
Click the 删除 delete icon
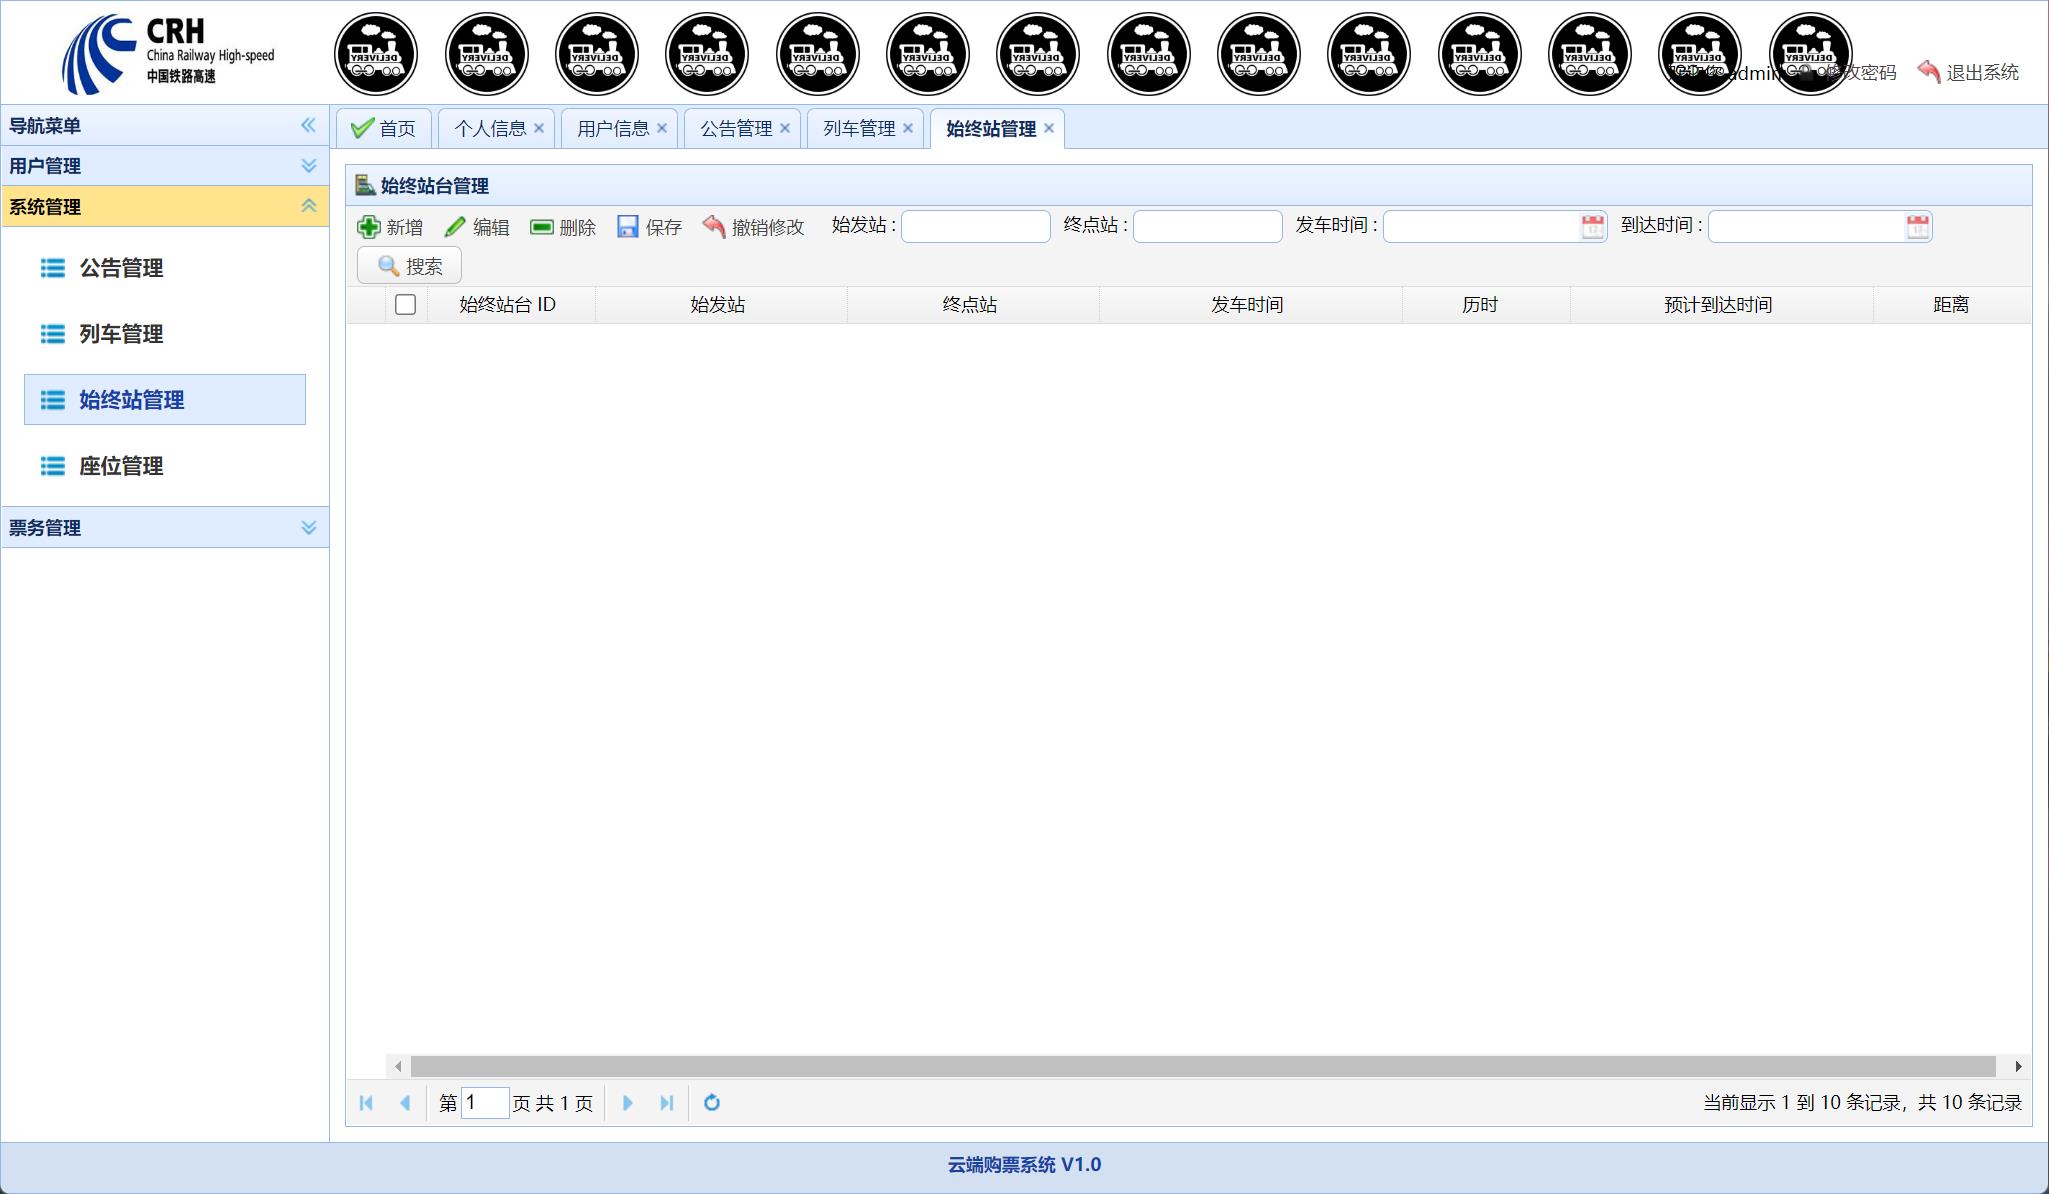[x=542, y=227]
